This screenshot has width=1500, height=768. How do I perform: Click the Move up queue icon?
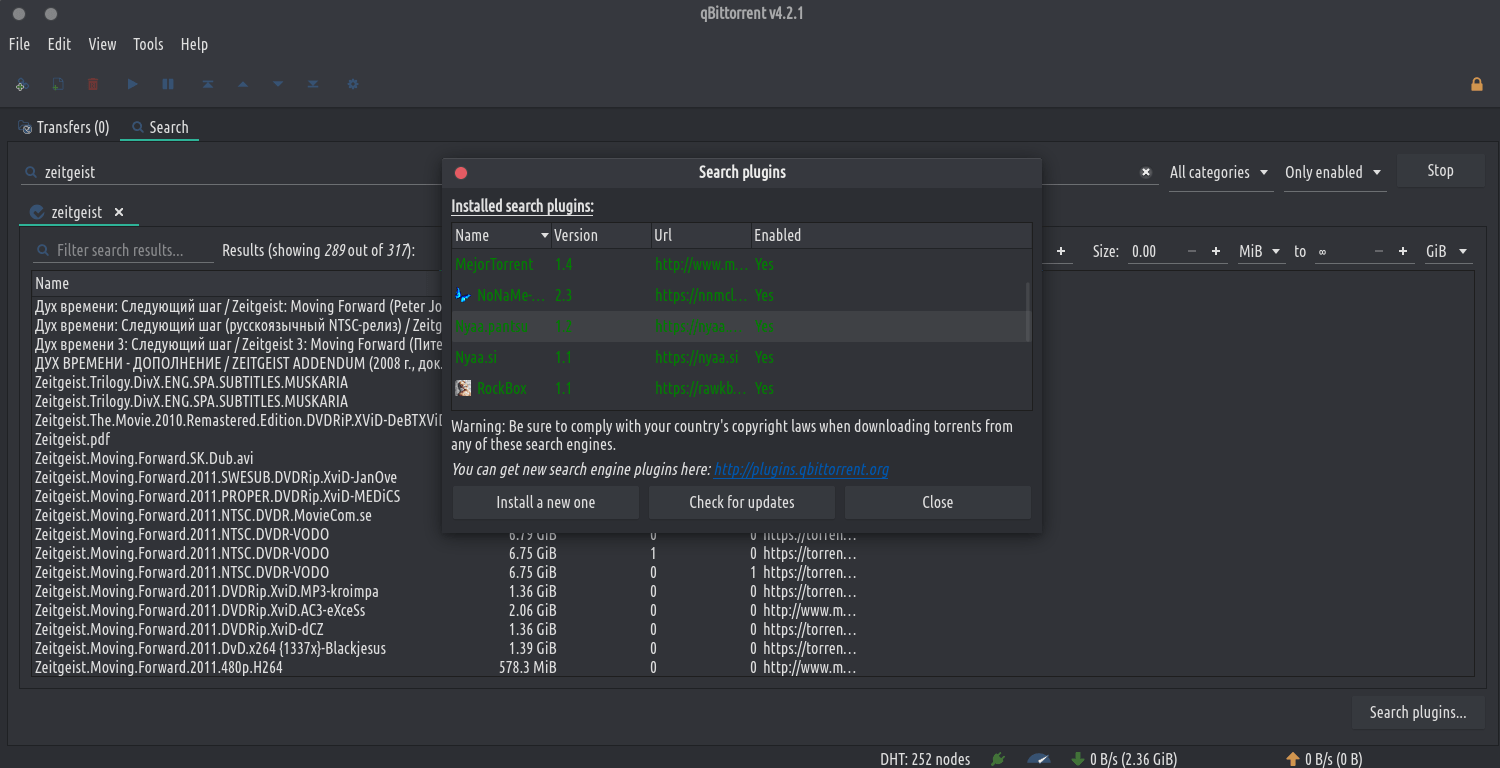click(242, 85)
